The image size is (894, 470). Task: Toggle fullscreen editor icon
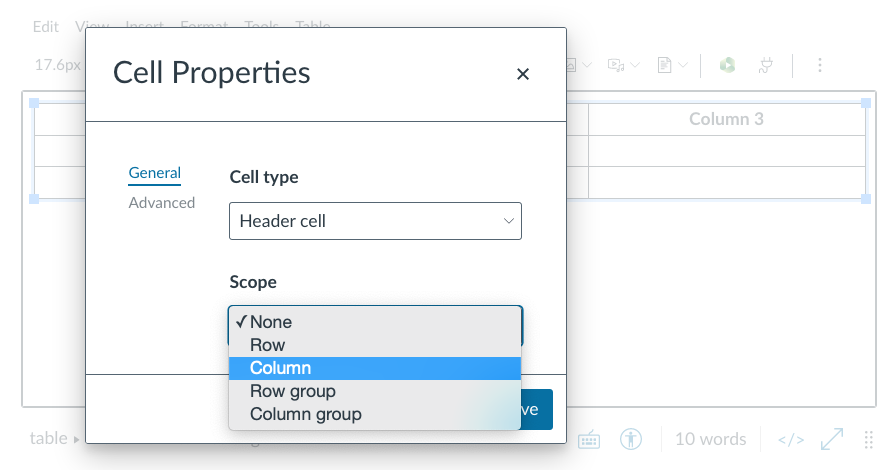(x=832, y=439)
